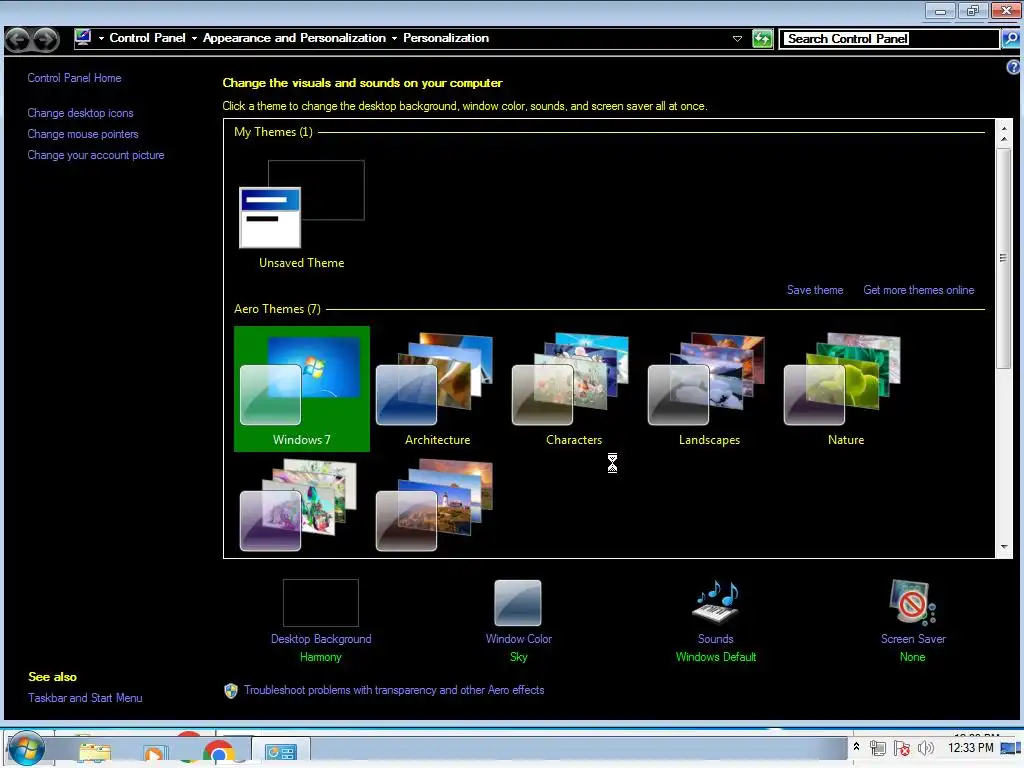
Task: Click in the Search Control Panel field
Action: (x=891, y=39)
